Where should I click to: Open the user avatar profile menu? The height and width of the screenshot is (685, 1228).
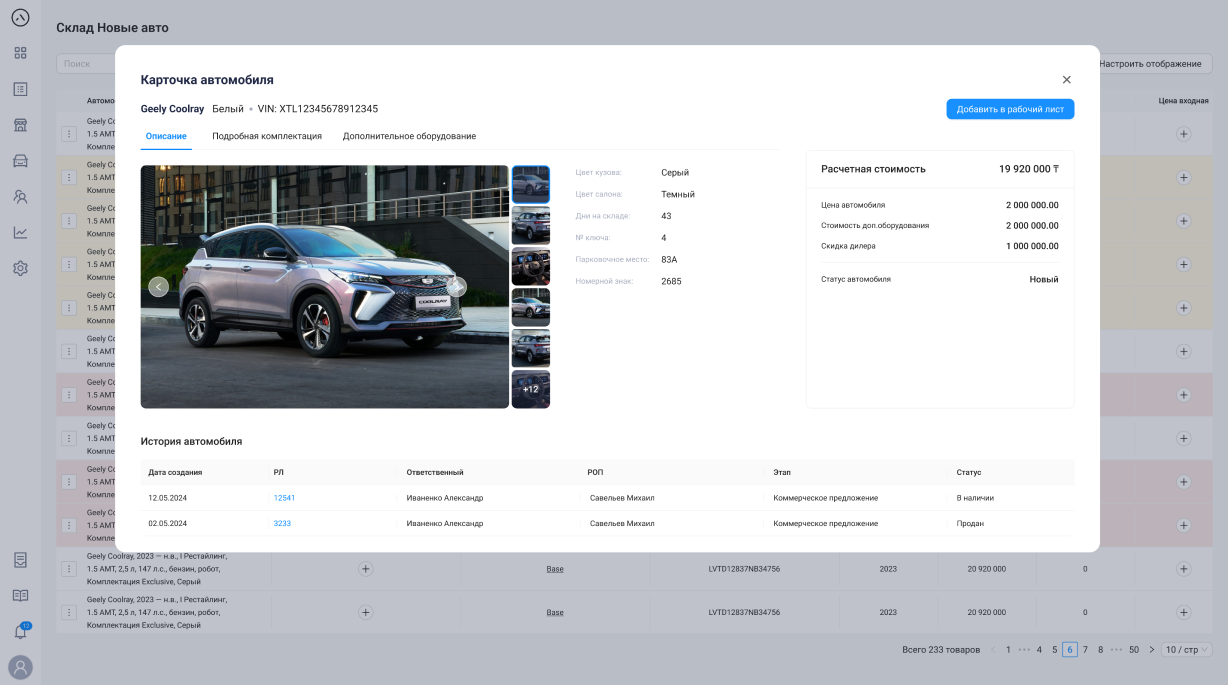click(20, 667)
